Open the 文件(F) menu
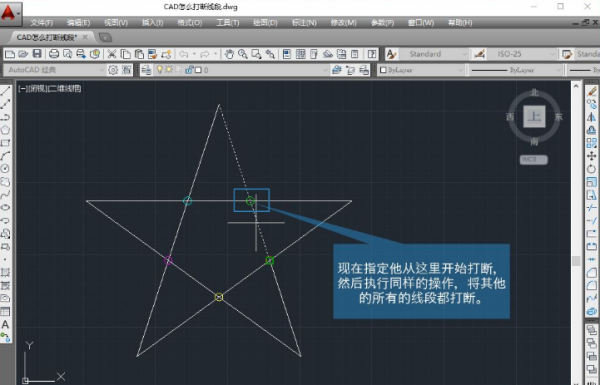The width and height of the screenshot is (600, 385). (x=42, y=23)
